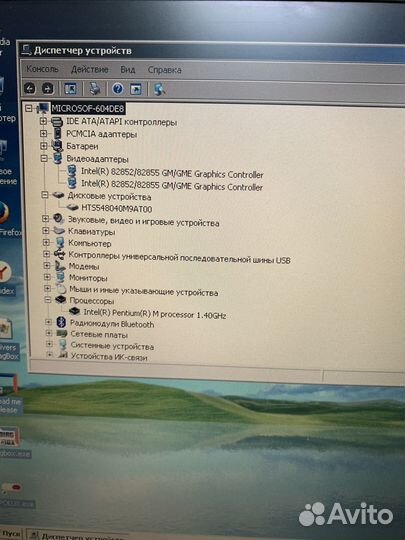
Task: Click the Компьютер category icon
Action: (x=60, y=242)
